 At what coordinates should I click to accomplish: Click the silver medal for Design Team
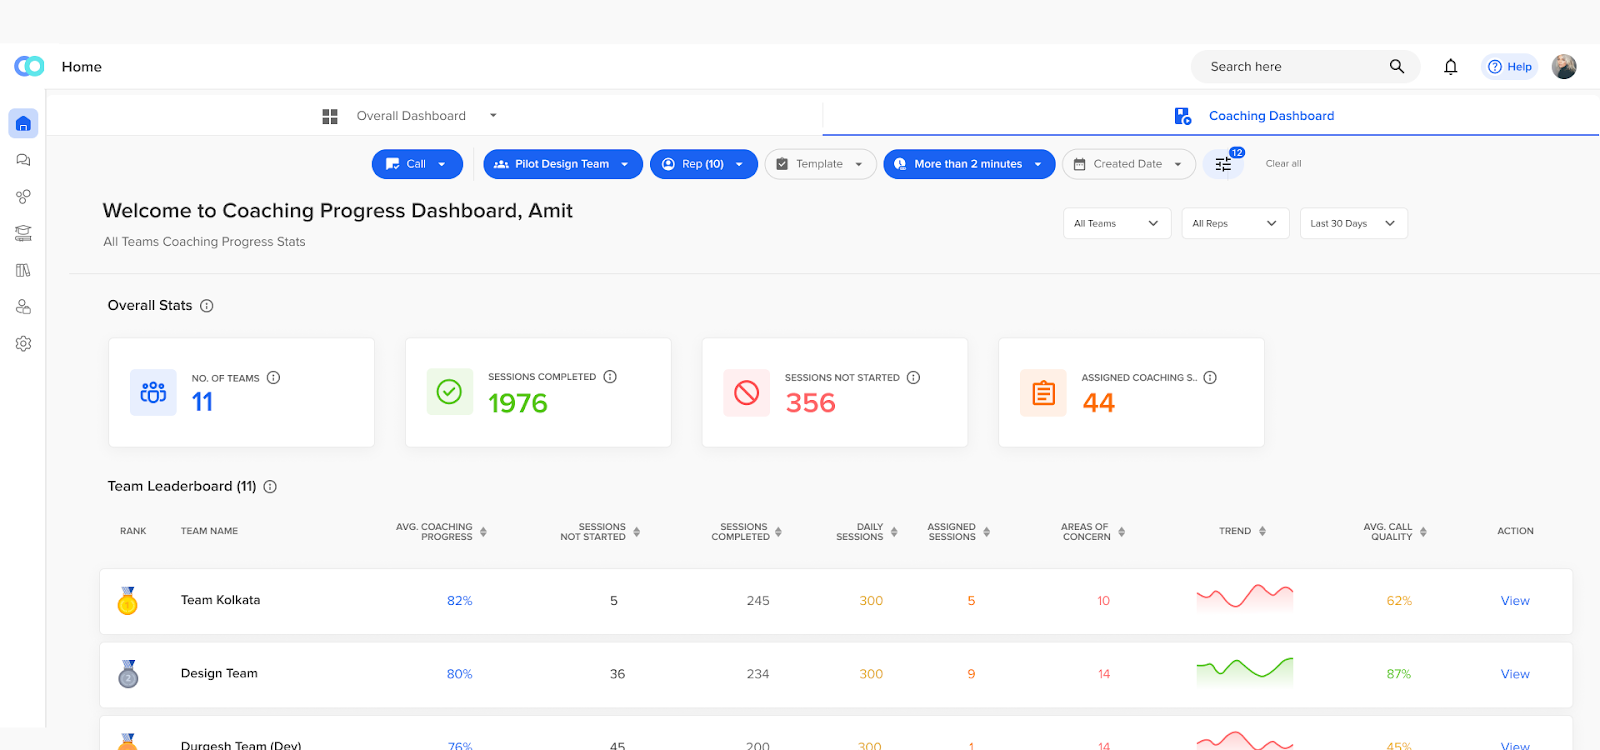click(x=128, y=674)
